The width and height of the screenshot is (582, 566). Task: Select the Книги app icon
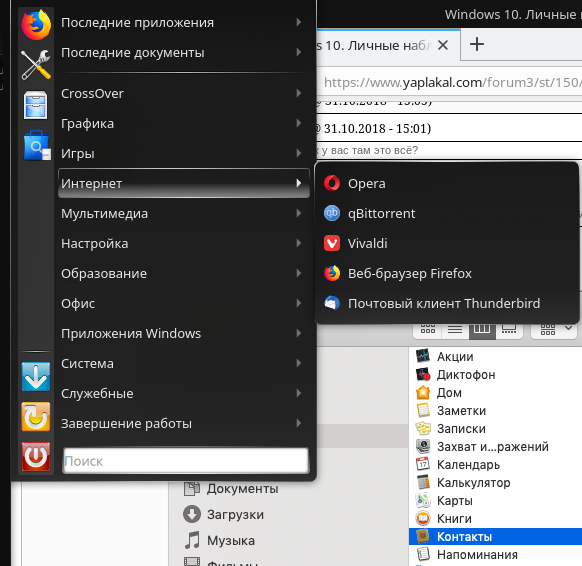click(x=423, y=518)
